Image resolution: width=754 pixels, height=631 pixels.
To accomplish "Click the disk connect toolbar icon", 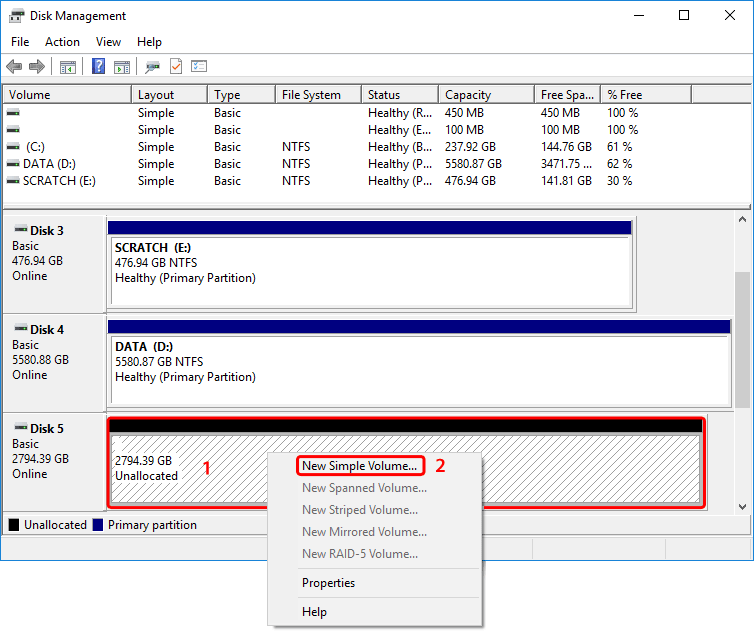I will click(152, 67).
